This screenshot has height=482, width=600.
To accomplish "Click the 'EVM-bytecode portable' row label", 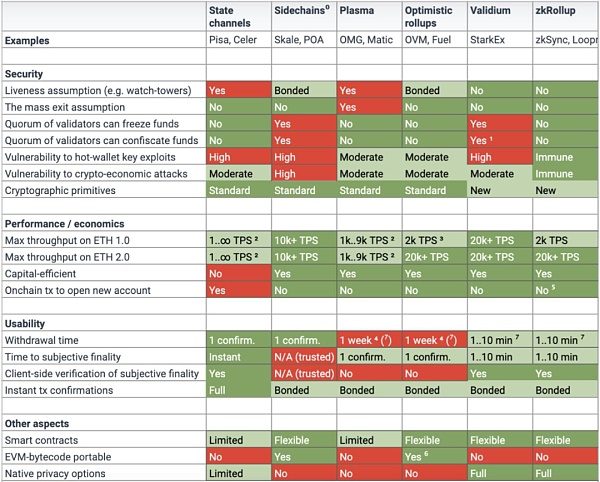I will (64, 457).
